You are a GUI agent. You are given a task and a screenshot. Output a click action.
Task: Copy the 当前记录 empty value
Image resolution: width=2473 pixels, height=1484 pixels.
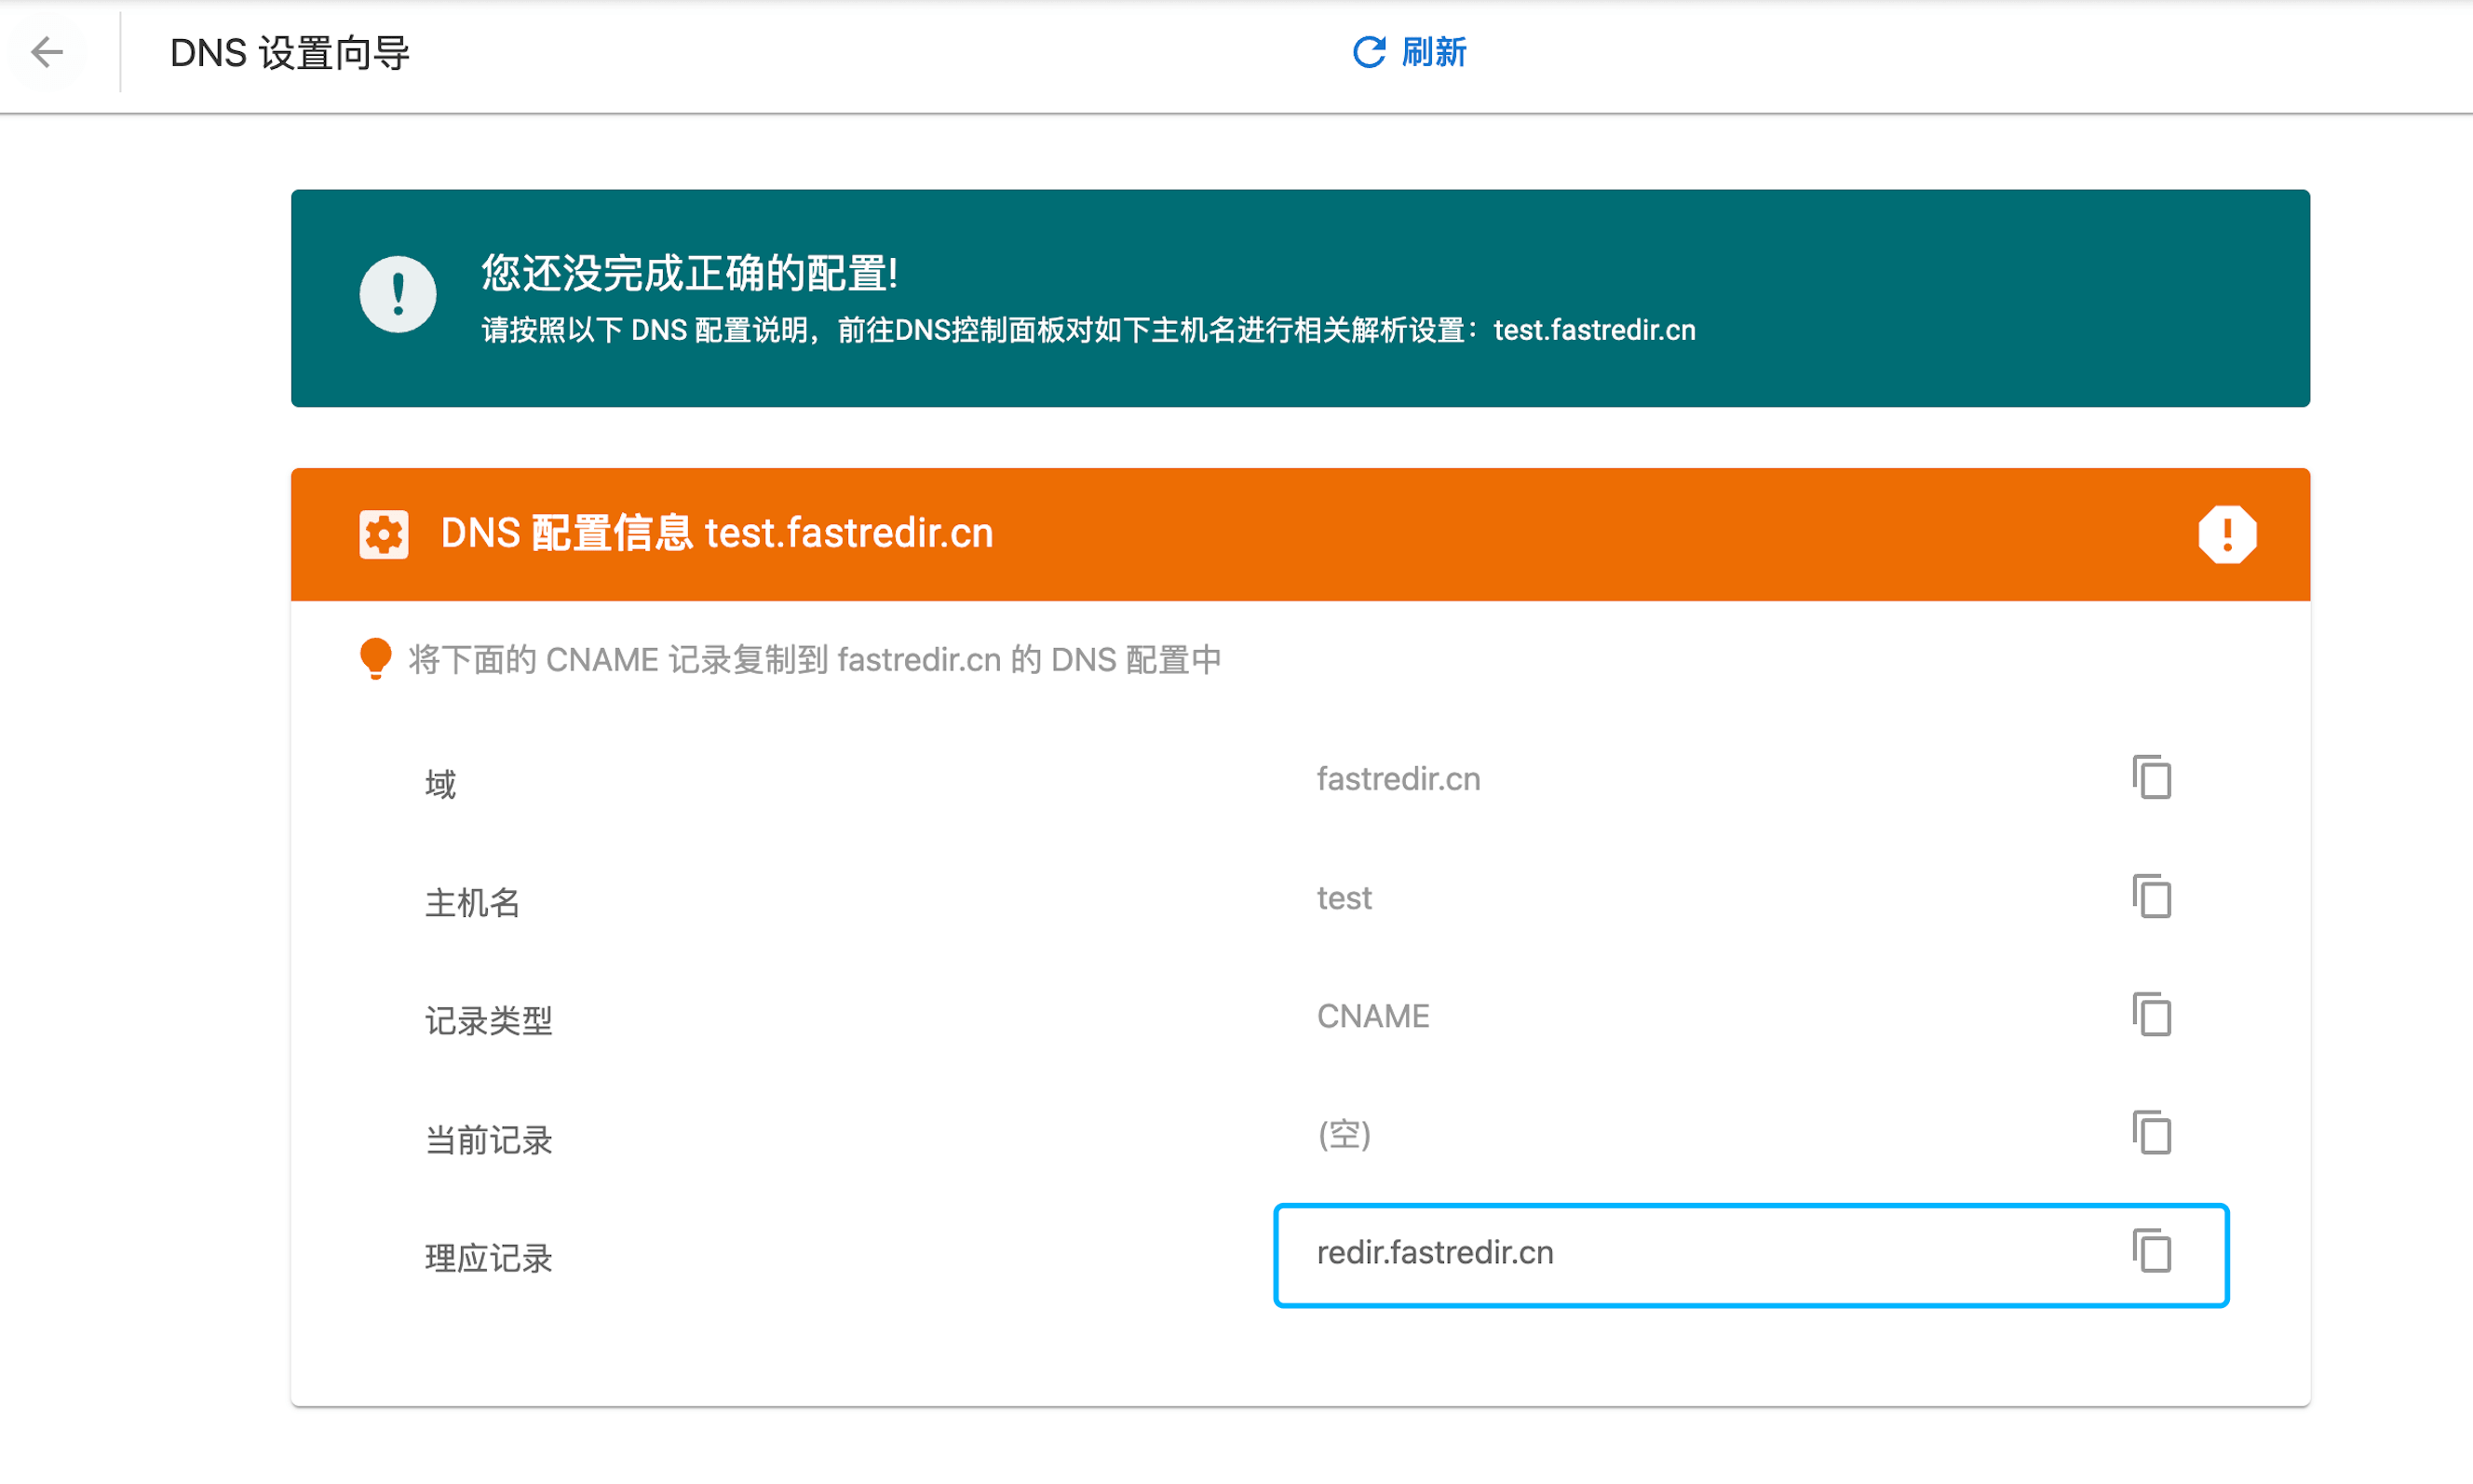tap(2152, 1133)
